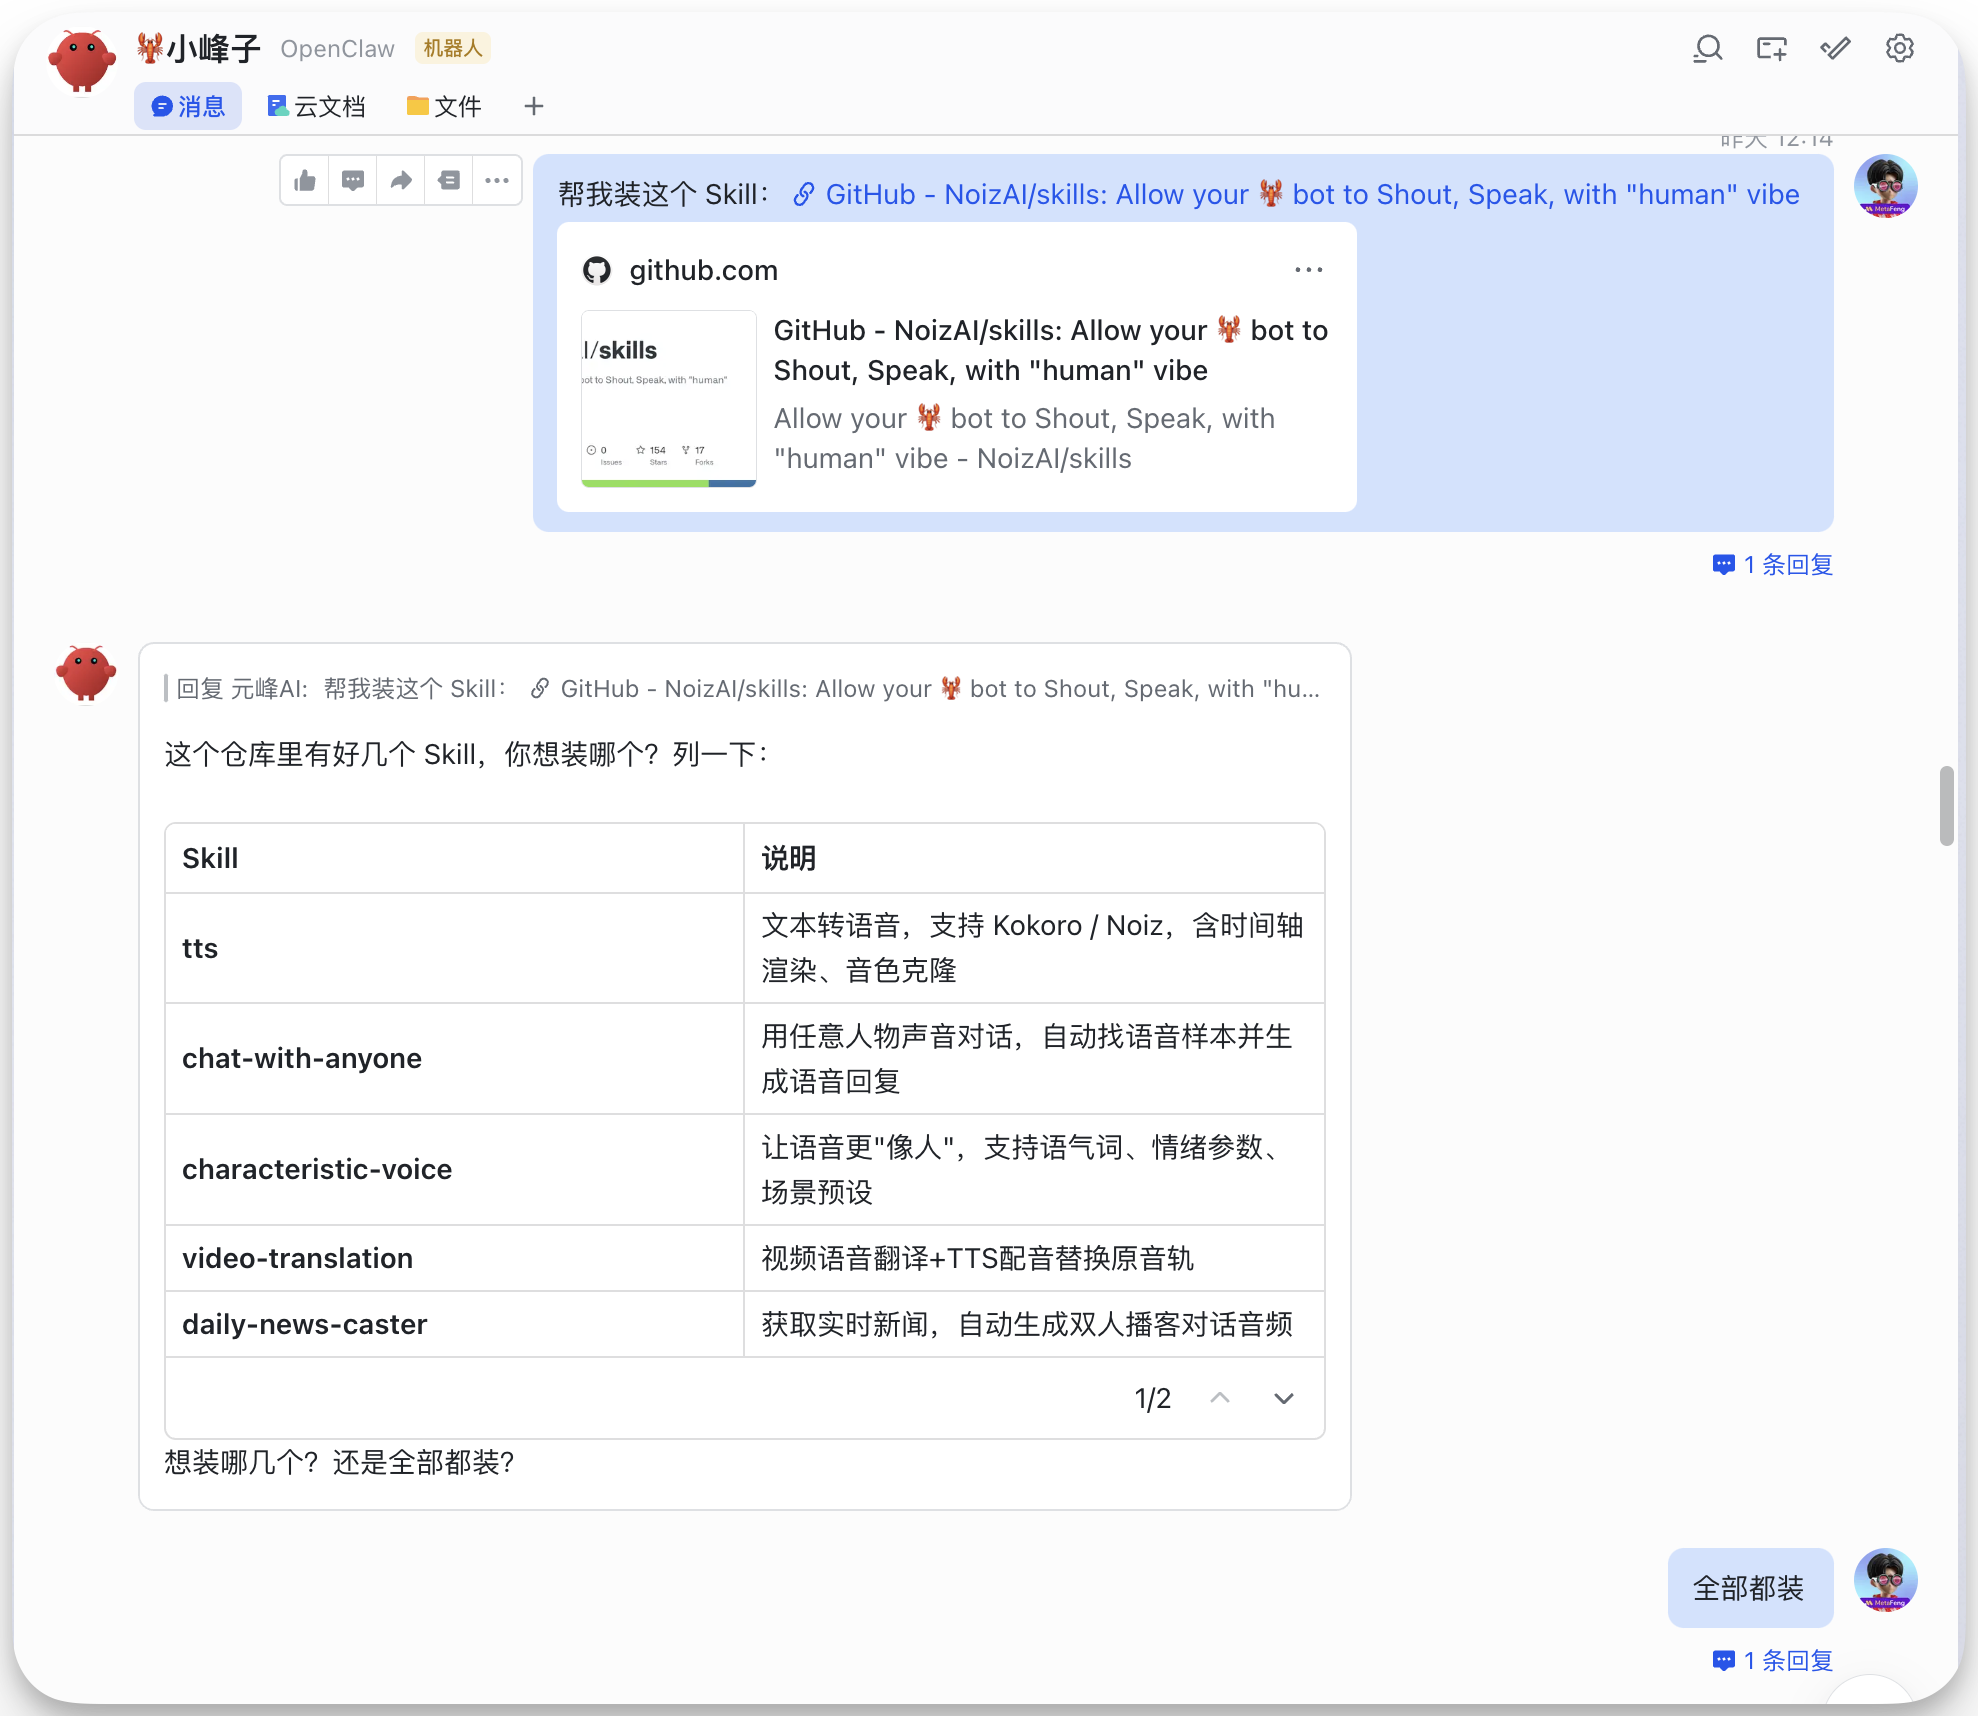Click the bot avatar beside the reply message
The height and width of the screenshot is (1716, 1978).
(86, 673)
